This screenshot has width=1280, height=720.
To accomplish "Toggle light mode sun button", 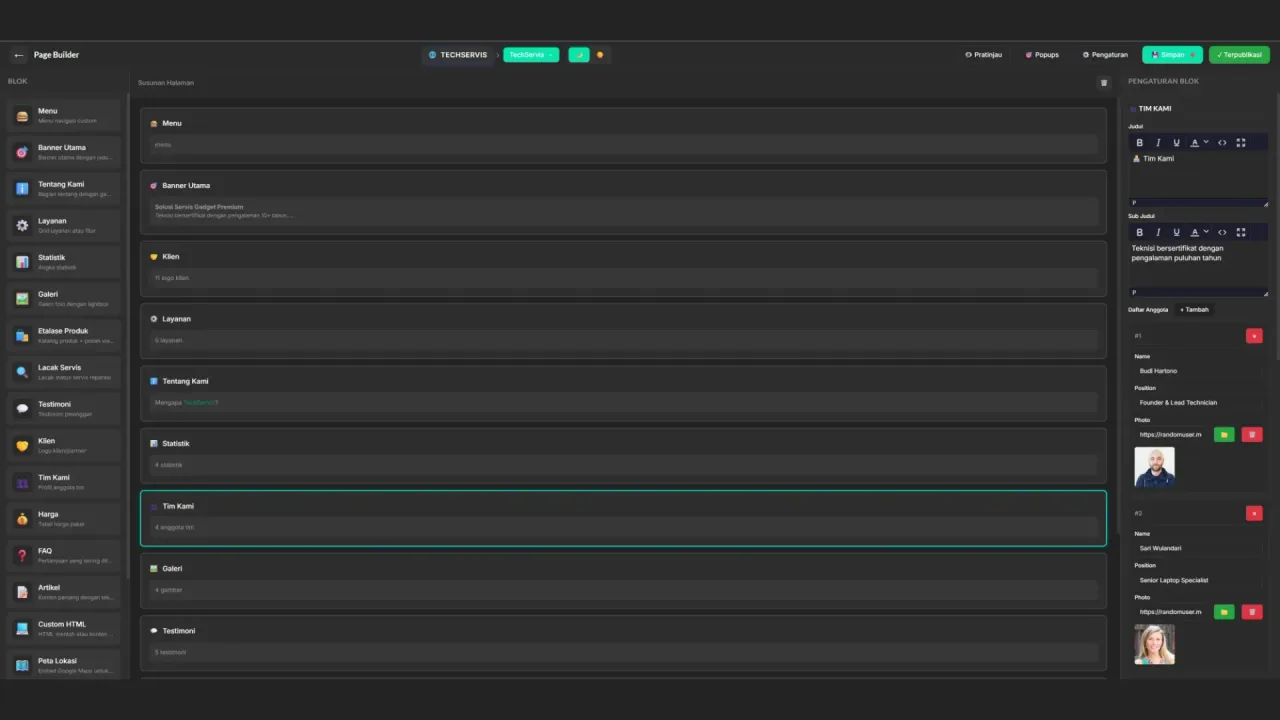I will (x=600, y=55).
